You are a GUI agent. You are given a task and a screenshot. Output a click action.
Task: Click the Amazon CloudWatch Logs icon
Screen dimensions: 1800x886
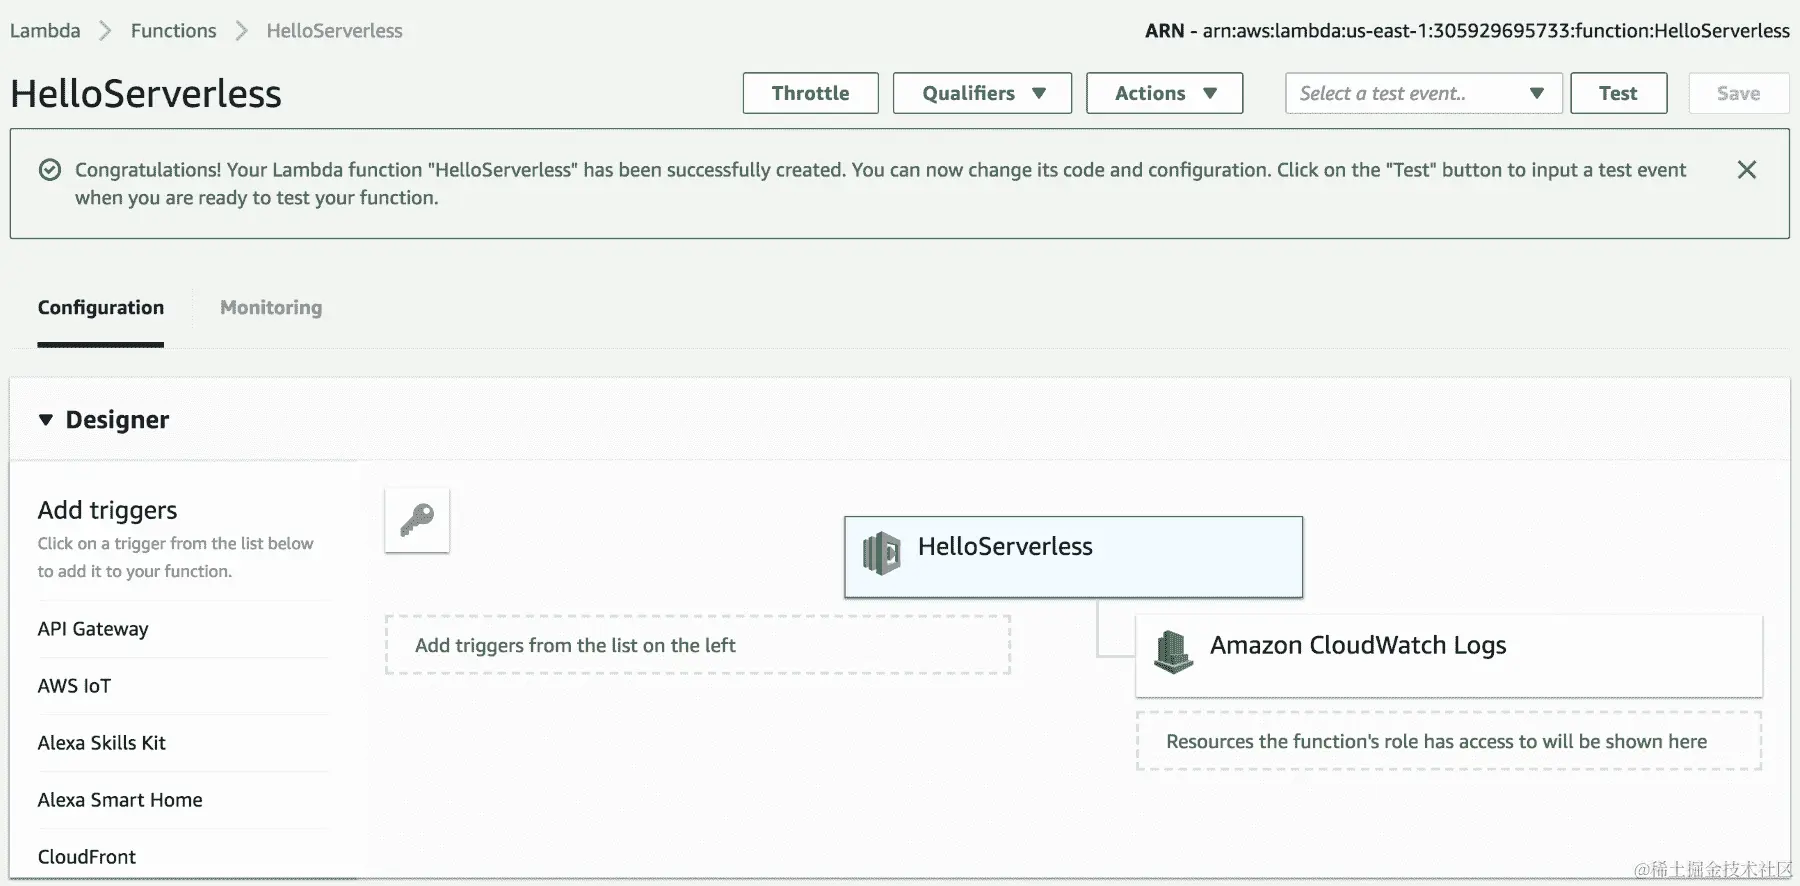pos(1174,651)
